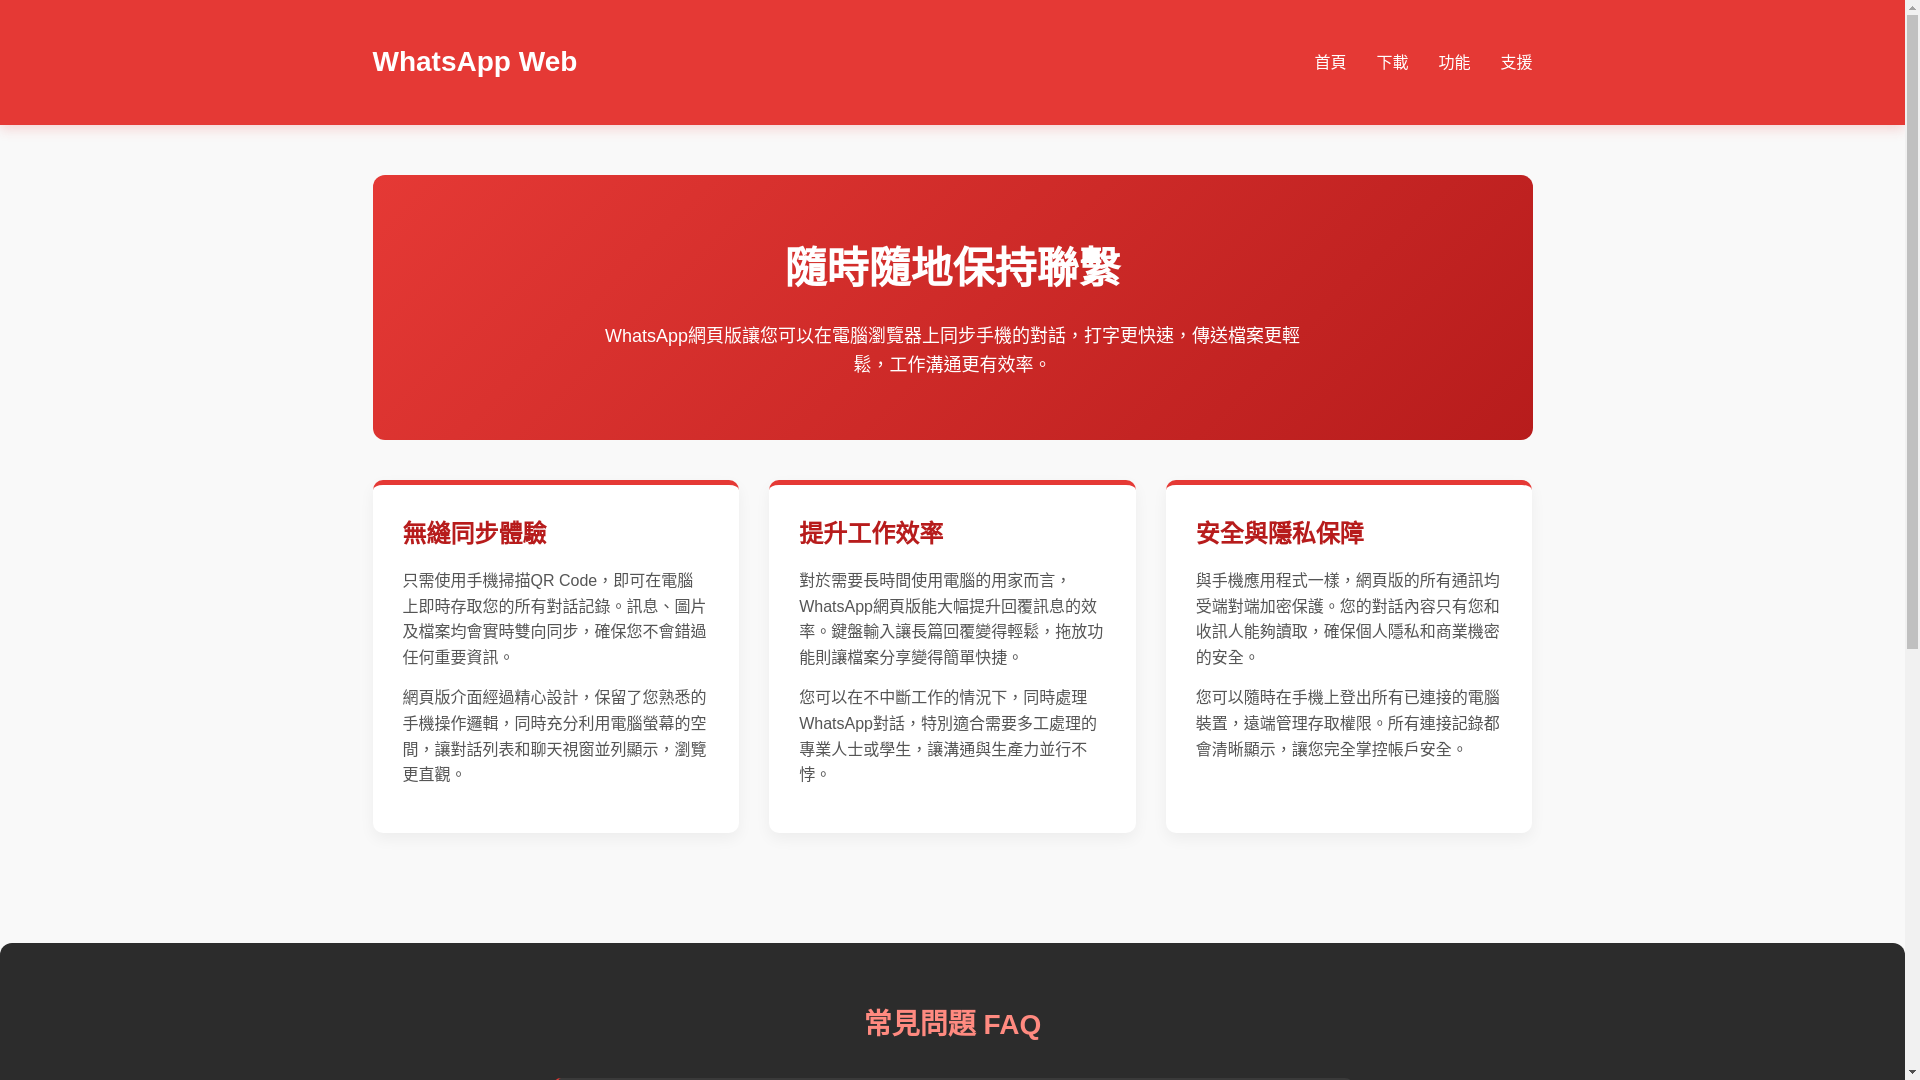This screenshot has width=1920, height=1080.
Task: Click the paragraph starting 您可以隨時在手機上登出
Action: click(1348, 723)
